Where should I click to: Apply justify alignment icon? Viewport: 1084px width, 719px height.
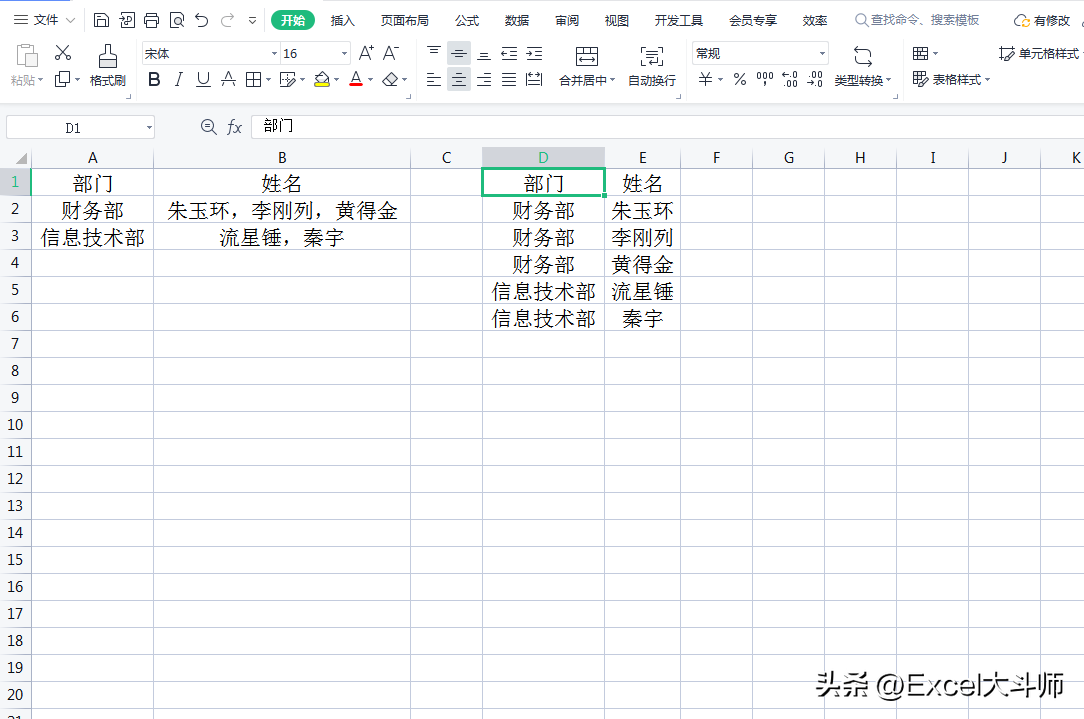point(509,80)
